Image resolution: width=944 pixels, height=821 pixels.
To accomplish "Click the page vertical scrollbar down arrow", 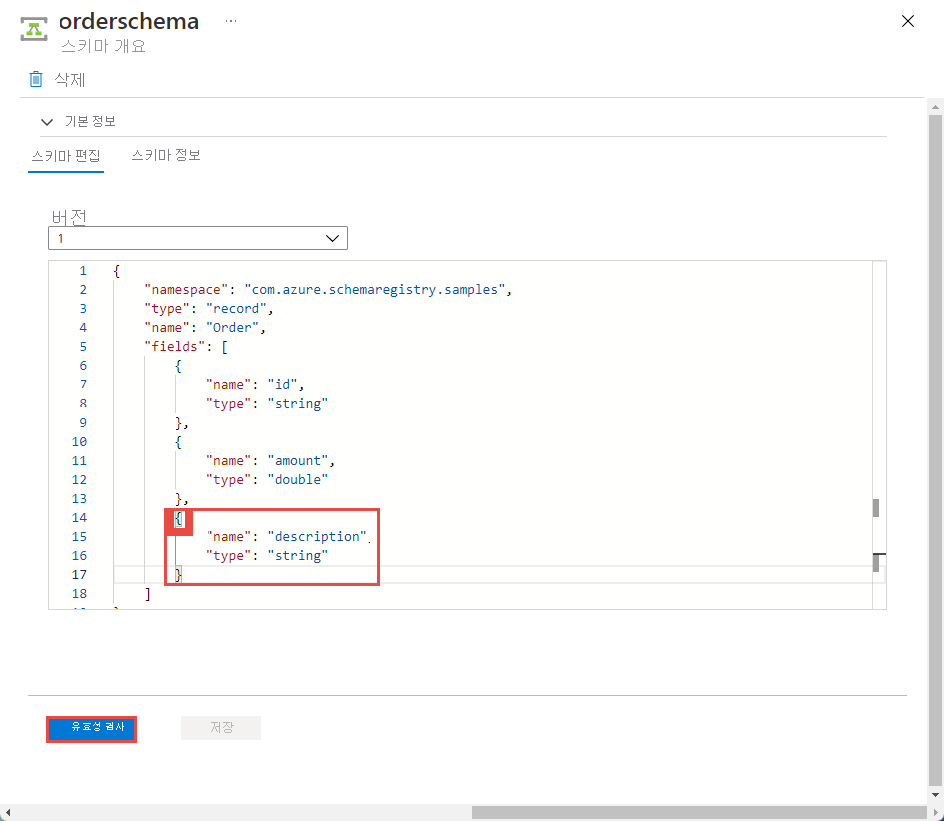I will click(x=935, y=795).
